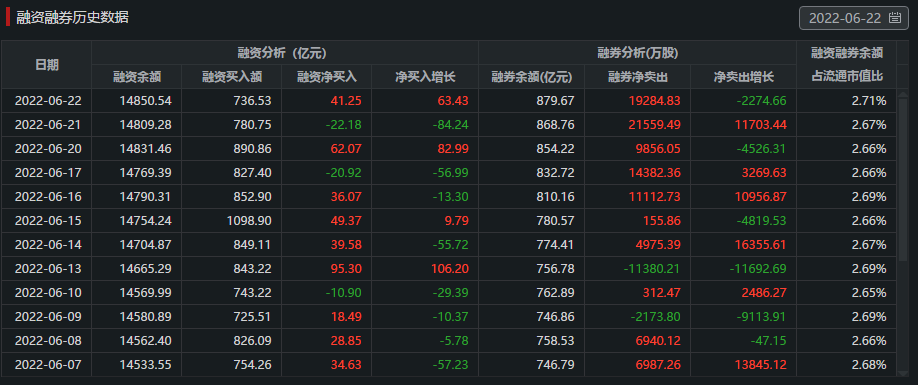
Task: Click the 融资分析（亿元）group header
Action: (285, 53)
